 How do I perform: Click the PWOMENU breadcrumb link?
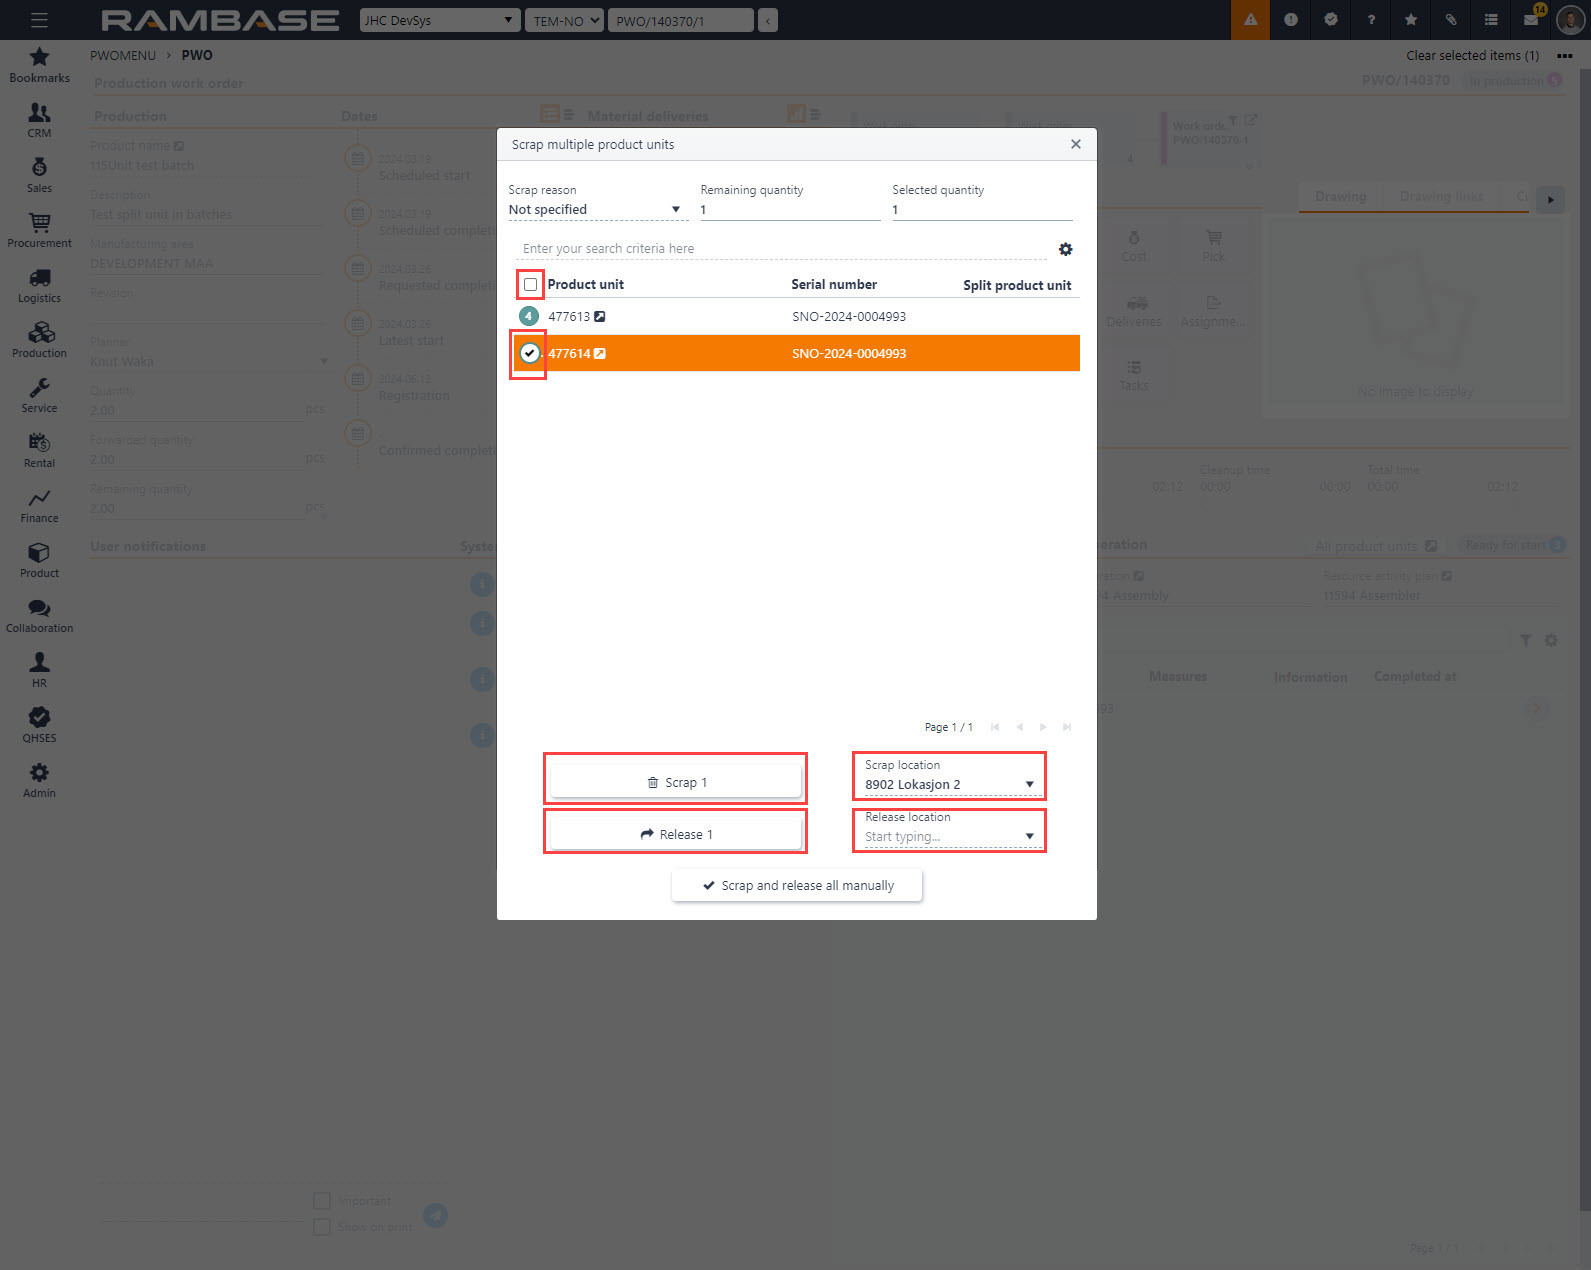point(123,55)
